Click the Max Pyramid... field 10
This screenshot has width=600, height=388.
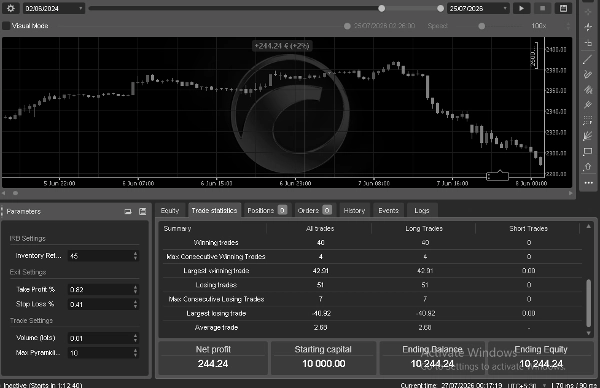tap(103, 353)
